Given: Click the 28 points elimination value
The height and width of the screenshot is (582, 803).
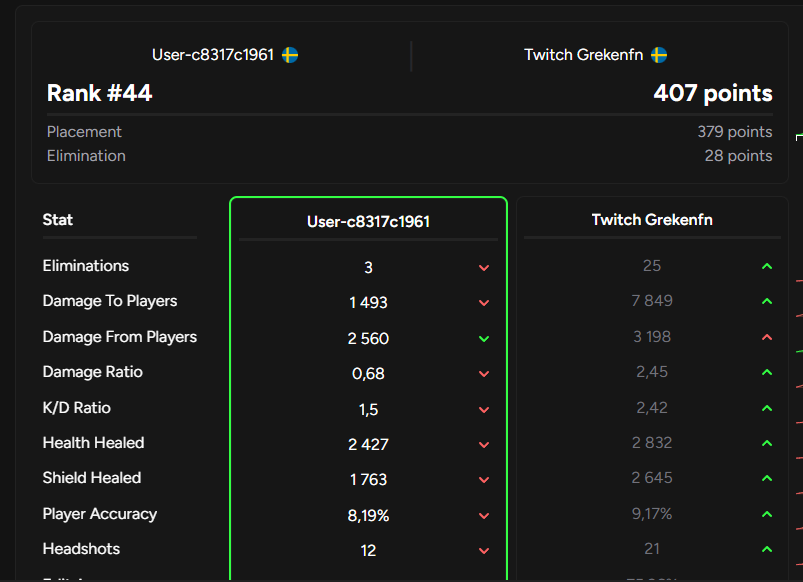Looking at the screenshot, I should (738, 156).
